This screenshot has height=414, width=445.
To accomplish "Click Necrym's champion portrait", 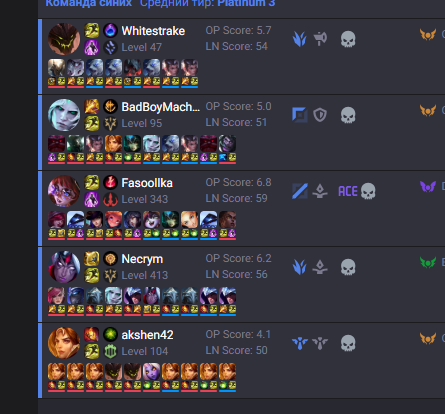I will (64, 267).
